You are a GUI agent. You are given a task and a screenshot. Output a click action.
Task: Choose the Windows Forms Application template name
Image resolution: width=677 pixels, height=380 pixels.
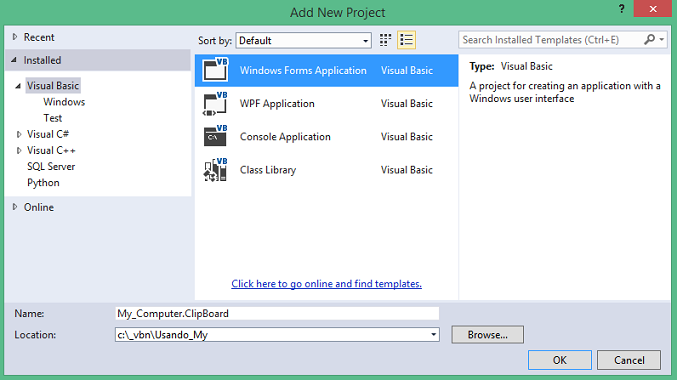click(x=303, y=70)
